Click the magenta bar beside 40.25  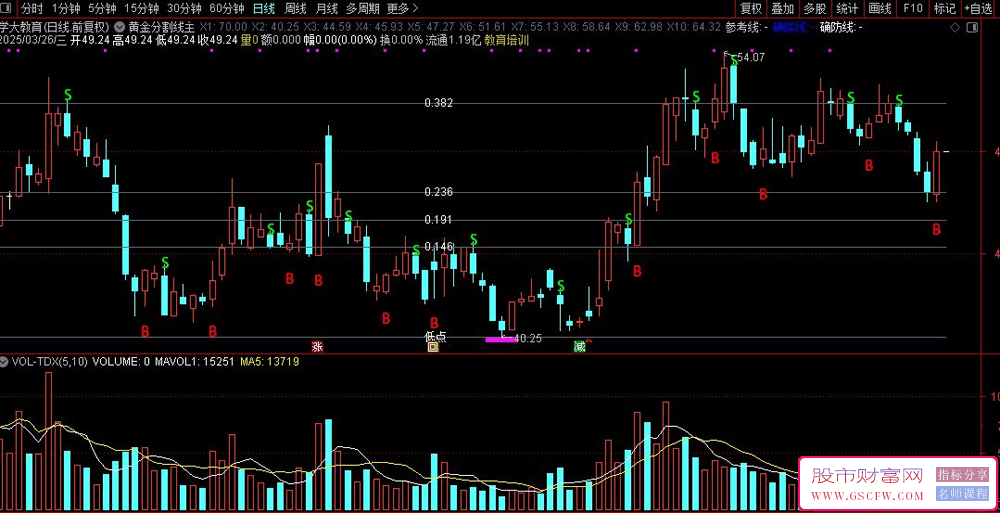tap(499, 340)
